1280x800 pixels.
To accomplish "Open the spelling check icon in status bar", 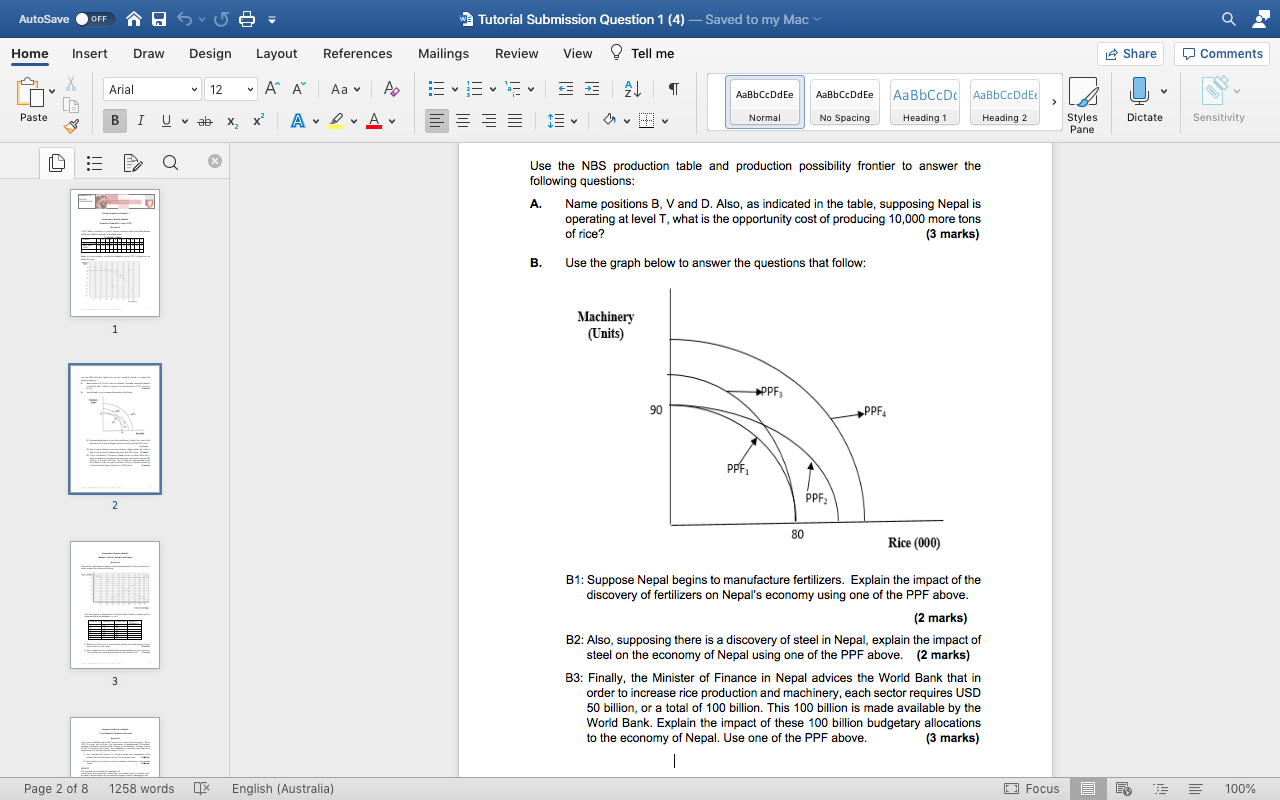I will (x=200, y=789).
